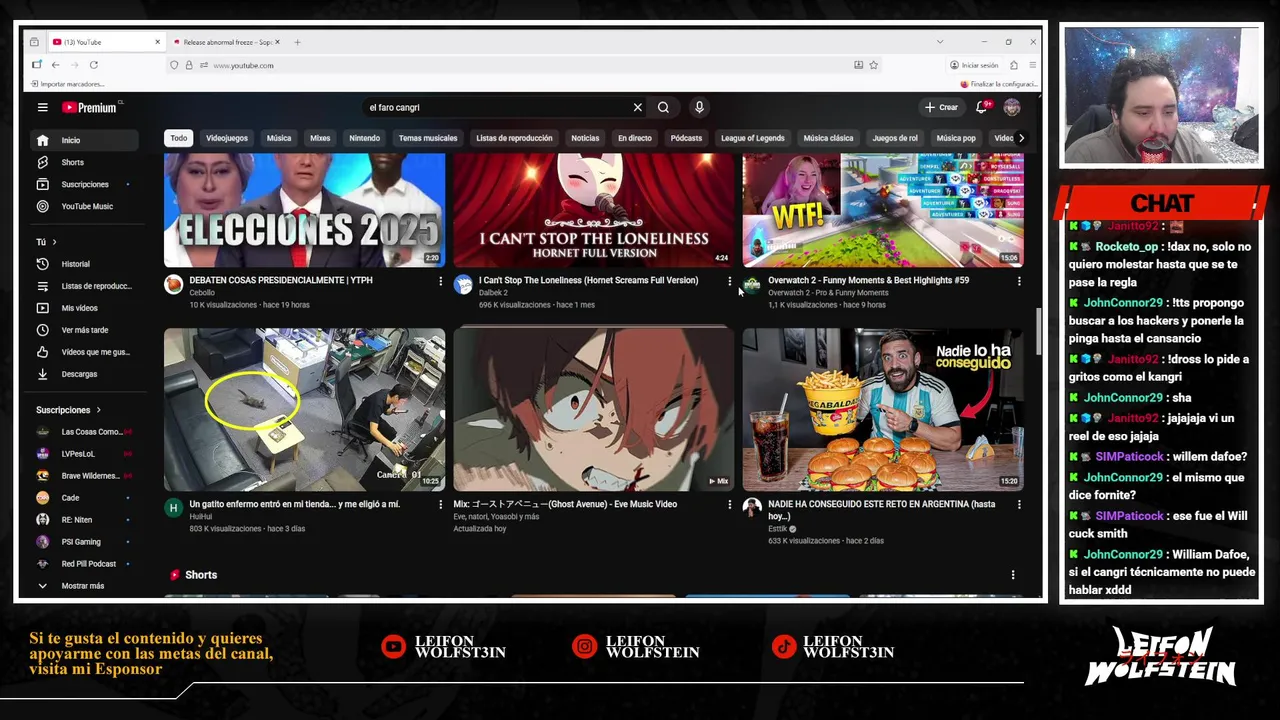Expand Mostrar más in subscriptions list
Viewport: 1280px width, 720px height.
click(x=83, y=586)
